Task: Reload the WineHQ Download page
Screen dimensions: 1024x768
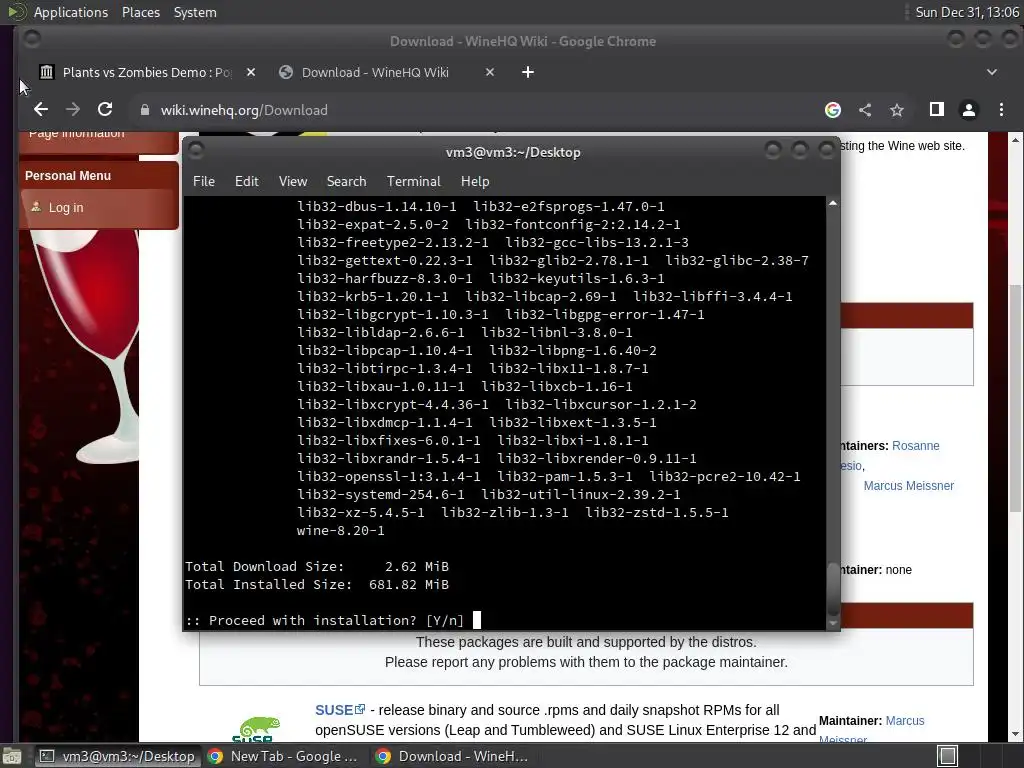Action: 105,110
